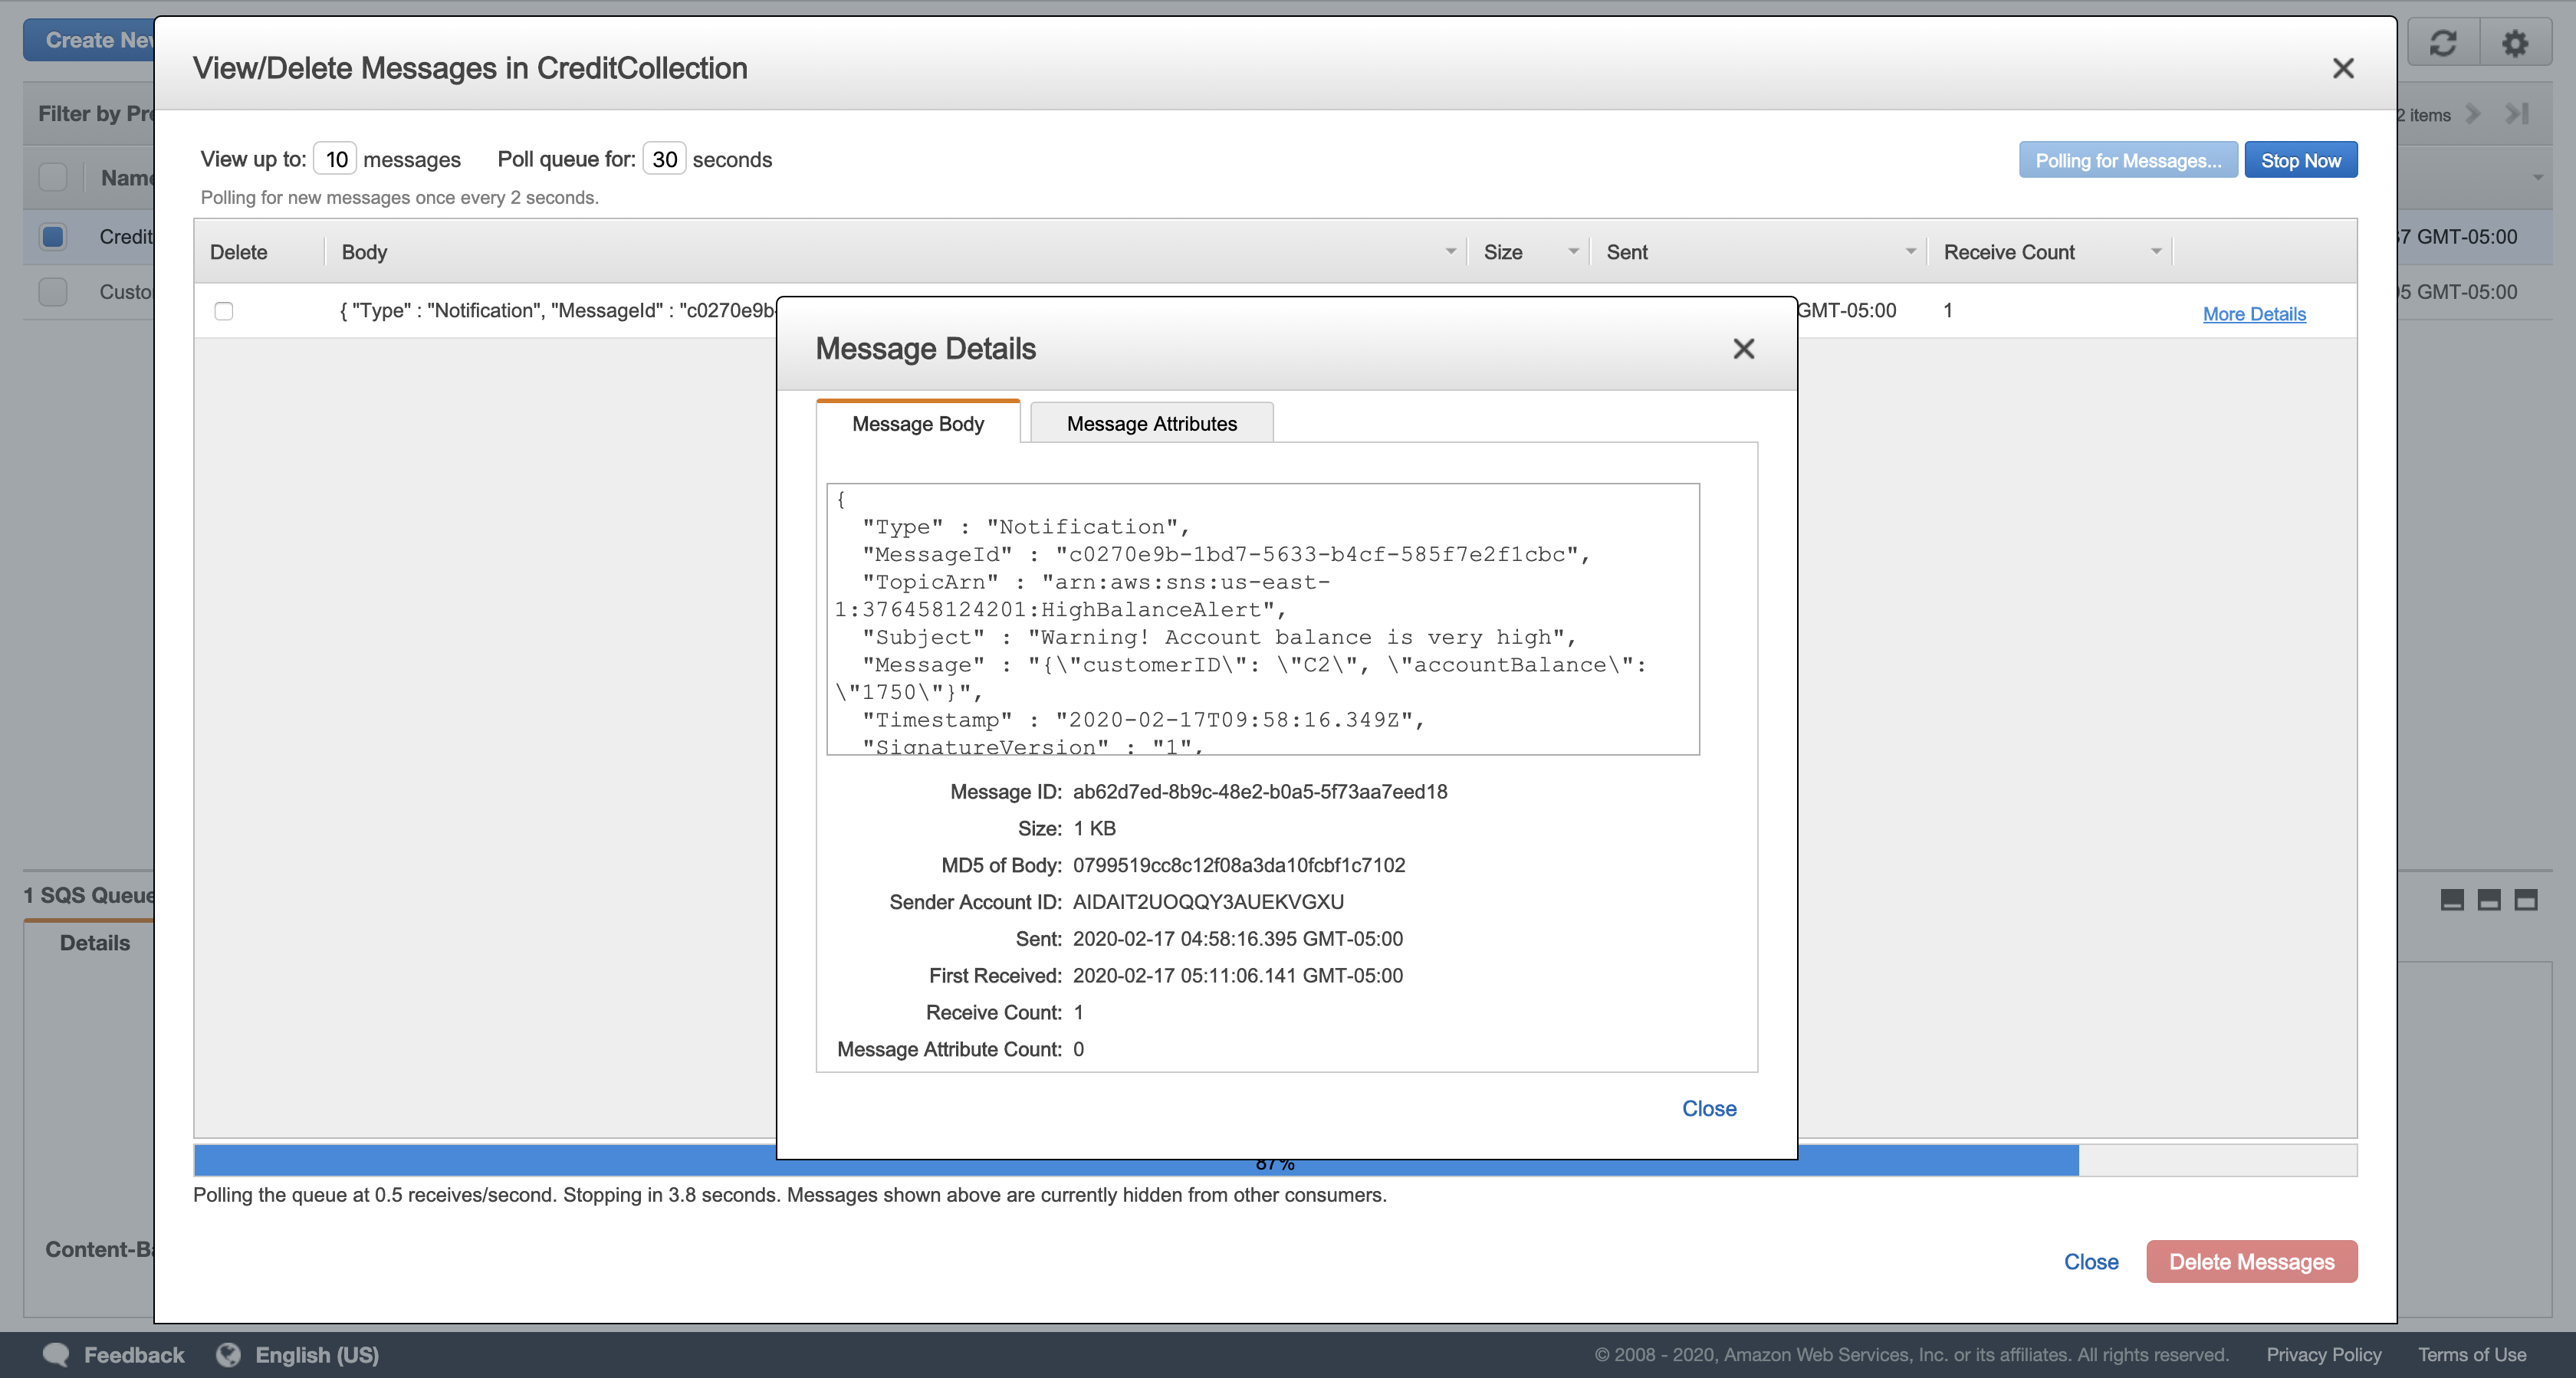Click the last page arrow icon
Screen dimensions: 2576x1378
pyautogui.click(x=2517, y=114)
